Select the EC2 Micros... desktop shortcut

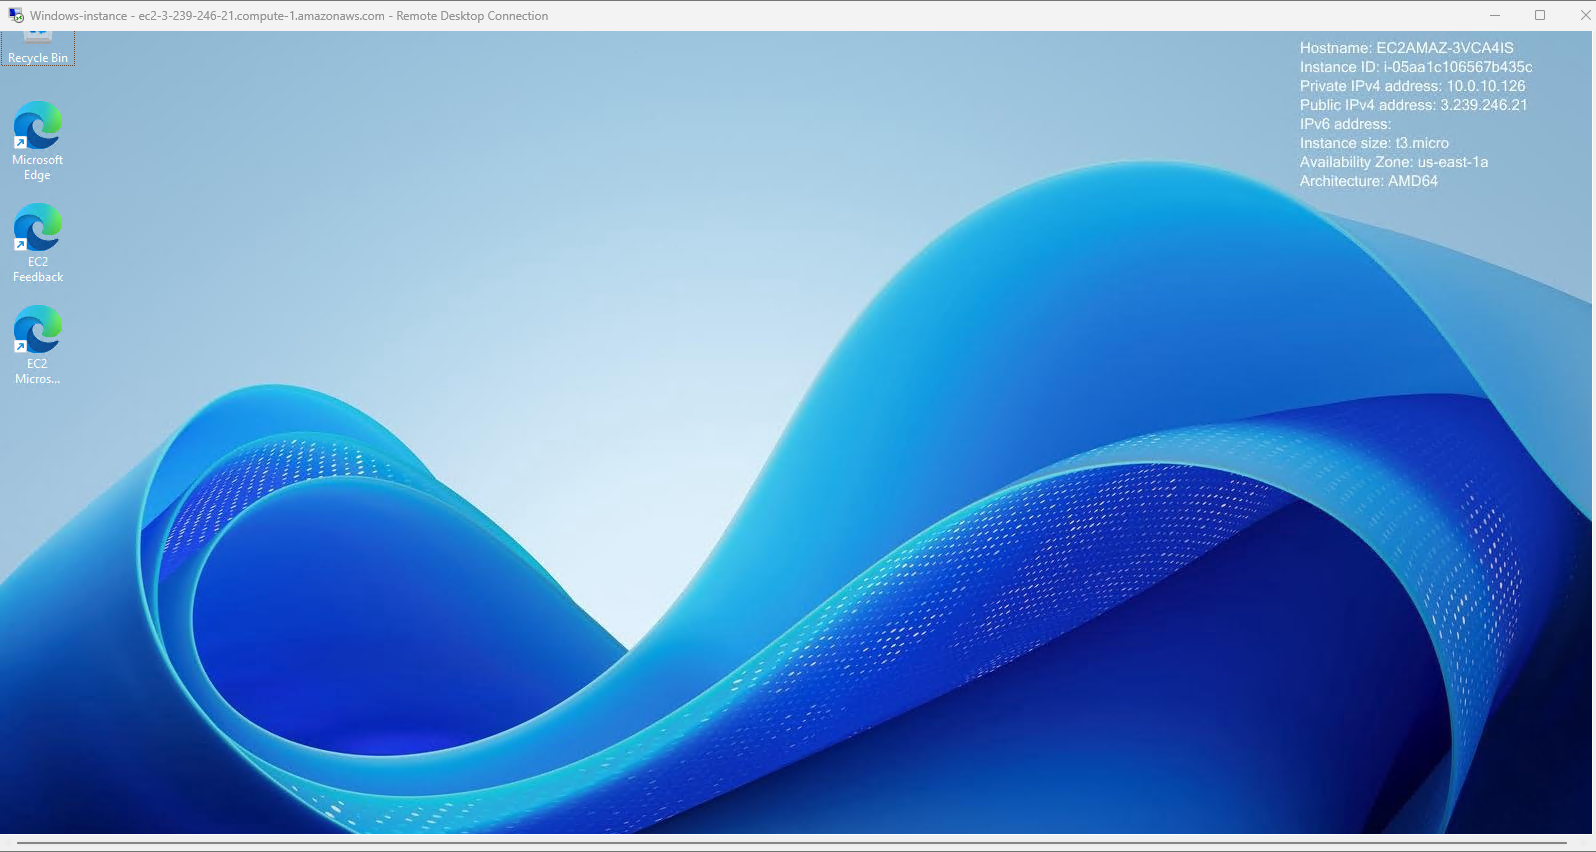[x=38, y=345]
